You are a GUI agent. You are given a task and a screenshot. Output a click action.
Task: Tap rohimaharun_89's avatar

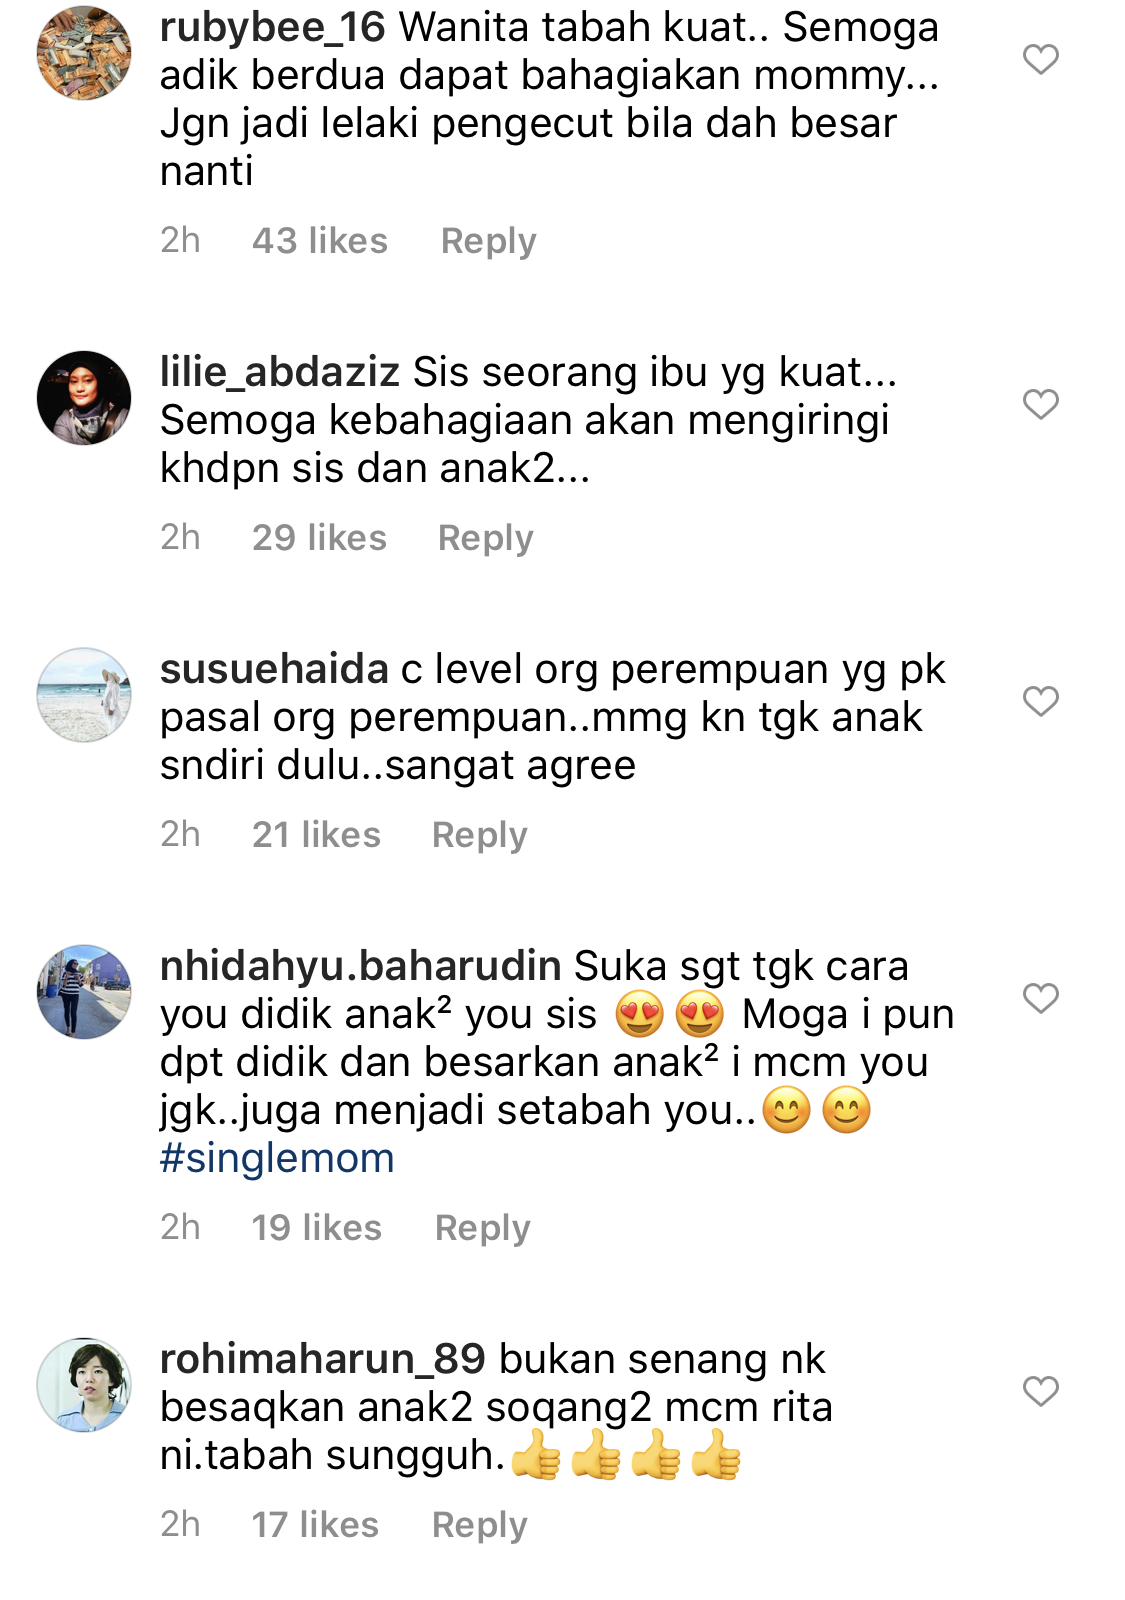pyautogui.click(x=84, y=1385)
